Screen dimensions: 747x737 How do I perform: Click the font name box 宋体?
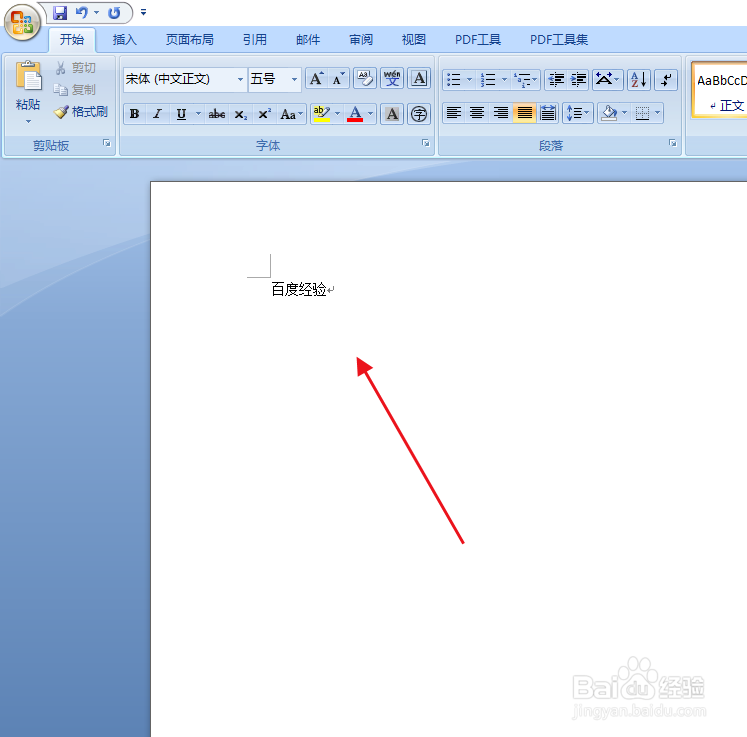coord(179,79)
